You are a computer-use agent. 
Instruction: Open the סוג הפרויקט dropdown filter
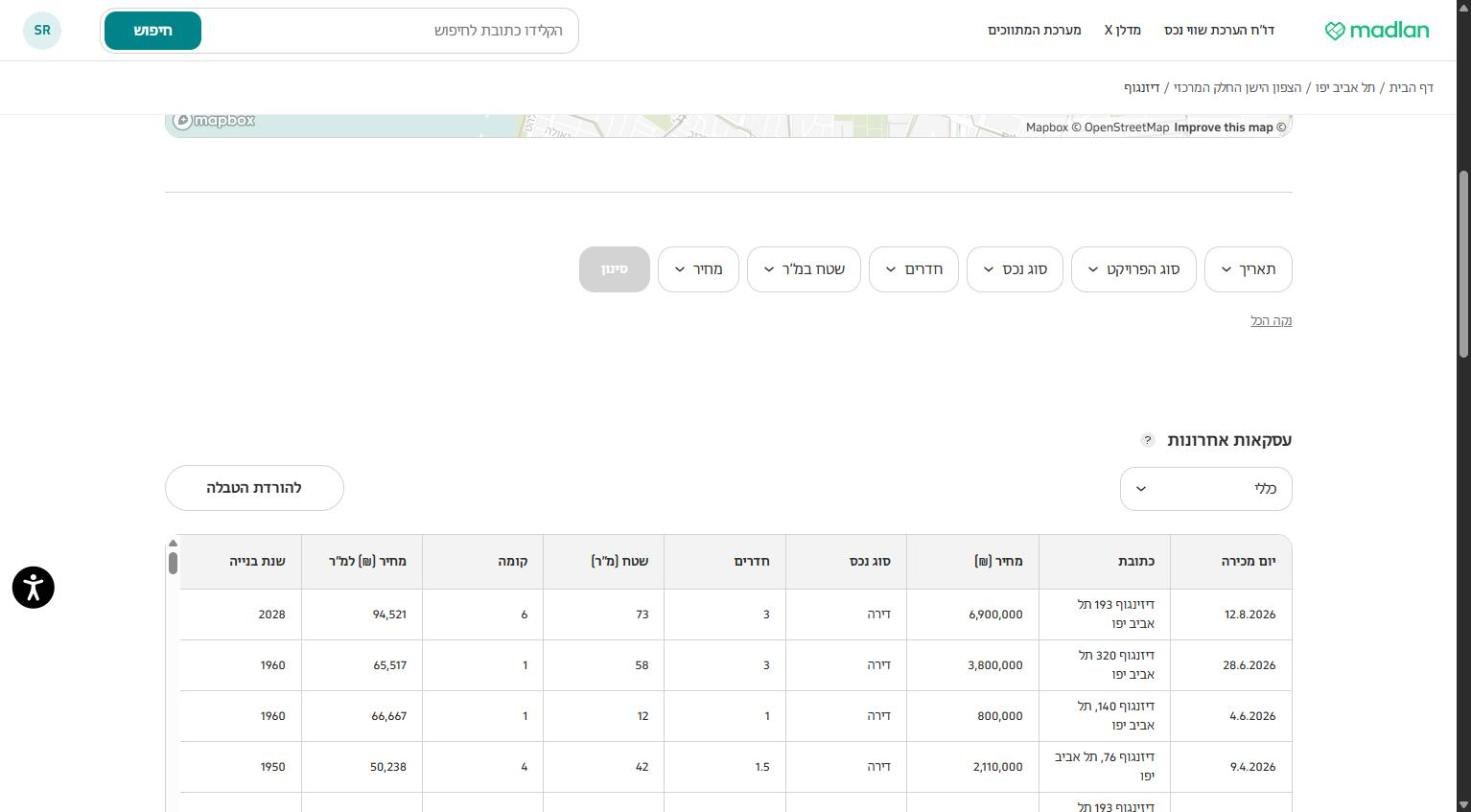click(1133, 269)
